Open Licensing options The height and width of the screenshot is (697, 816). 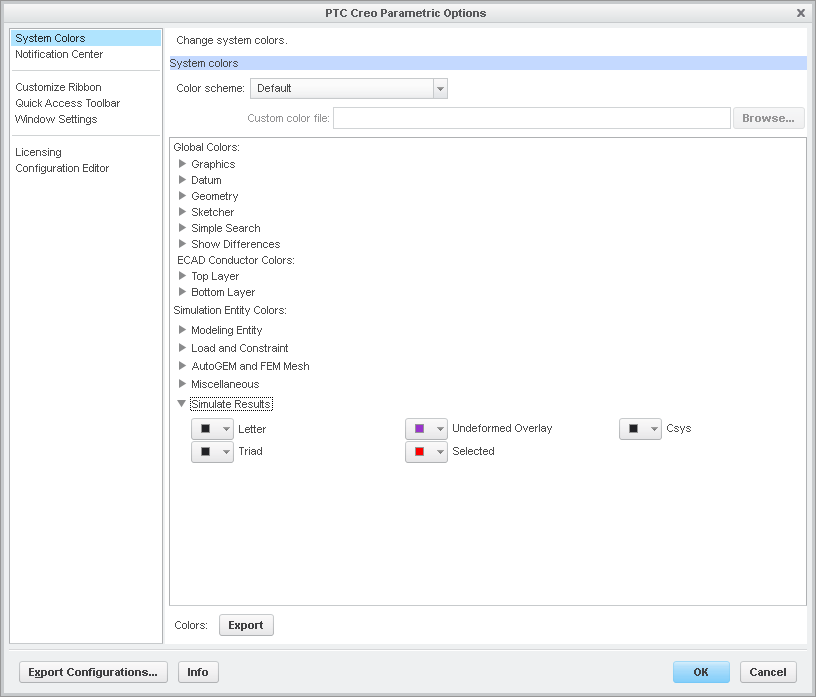39,152
